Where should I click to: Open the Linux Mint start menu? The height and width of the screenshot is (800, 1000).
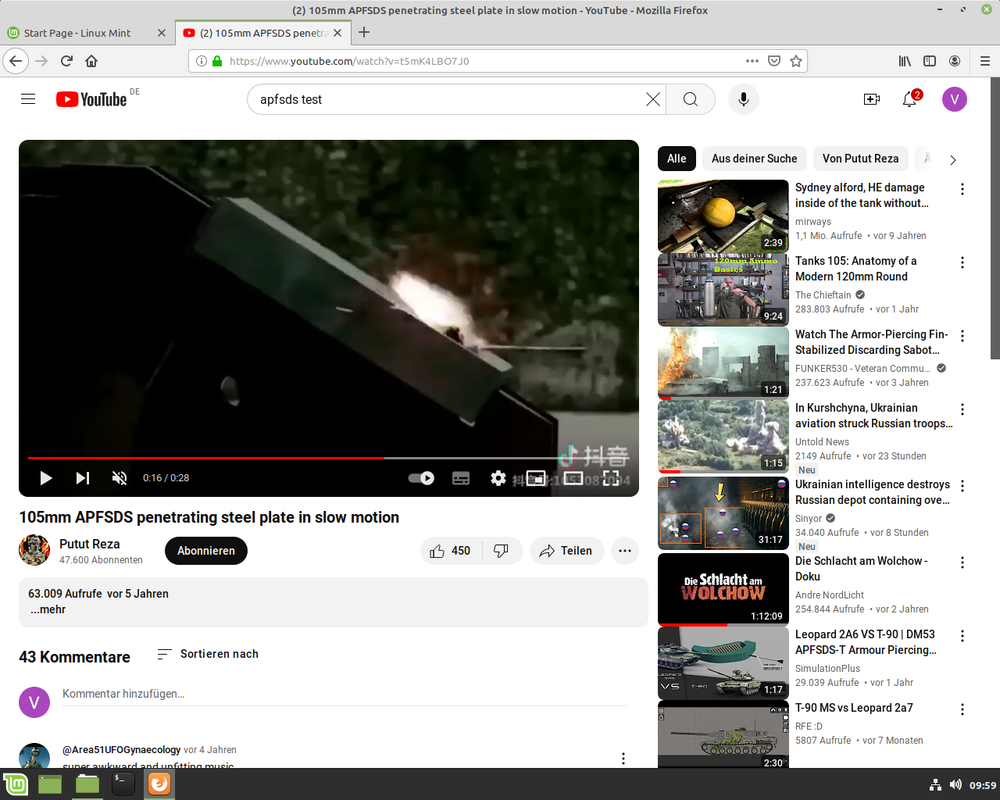(15, 783)
